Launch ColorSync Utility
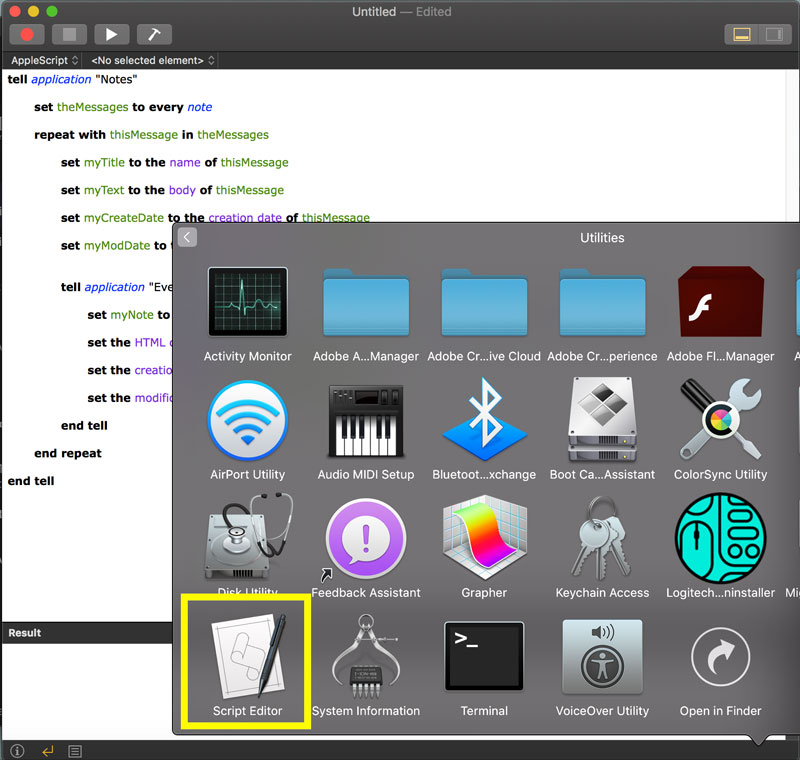Viewport: 800px width, 760px height. 720,431
